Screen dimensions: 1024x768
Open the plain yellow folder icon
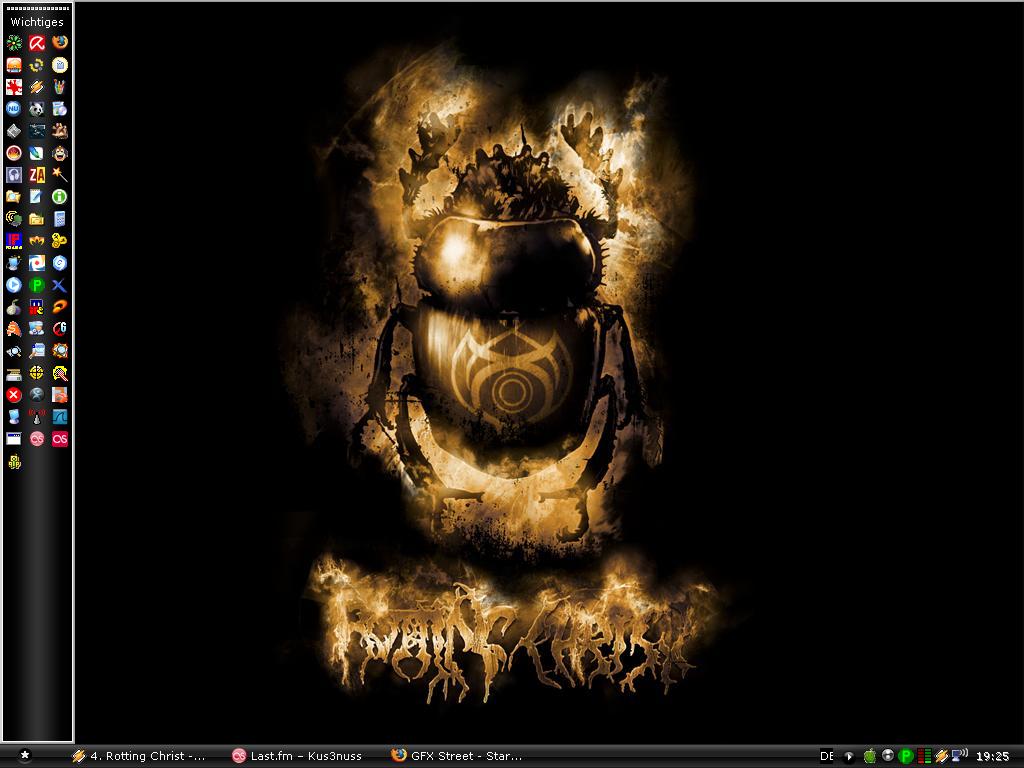(37, 219)
